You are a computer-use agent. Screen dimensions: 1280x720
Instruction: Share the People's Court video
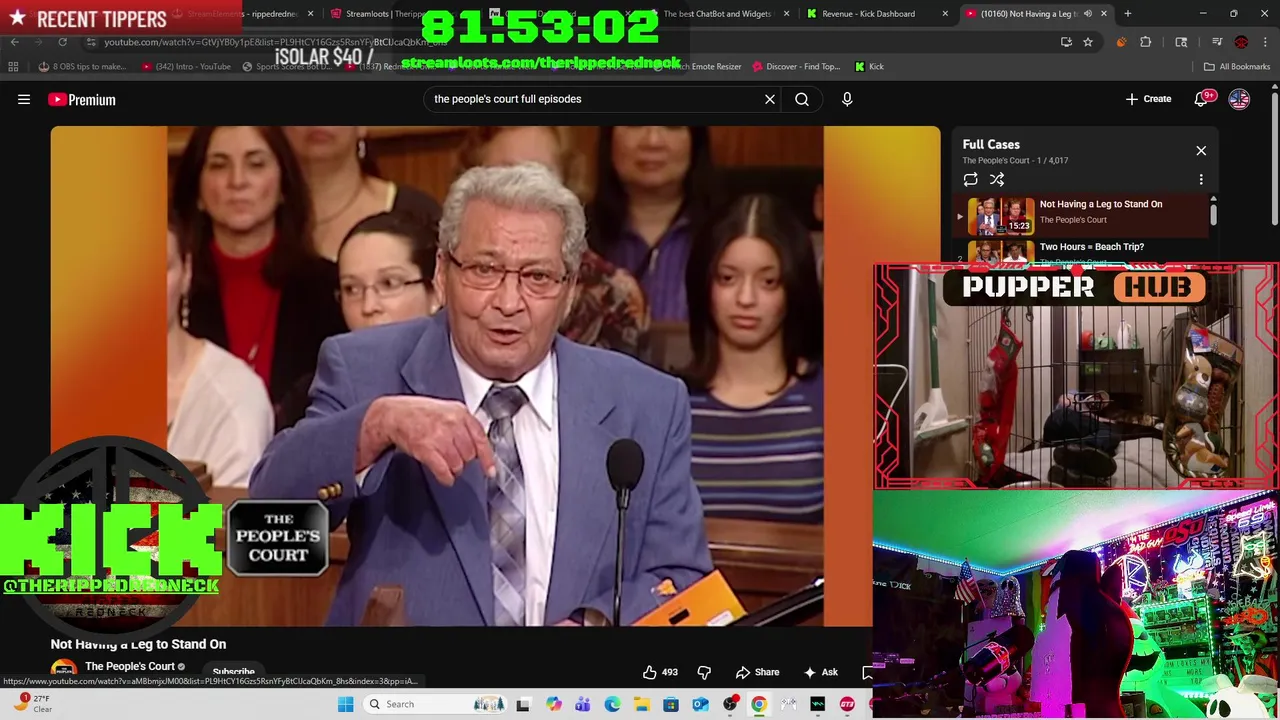[757, 672]
